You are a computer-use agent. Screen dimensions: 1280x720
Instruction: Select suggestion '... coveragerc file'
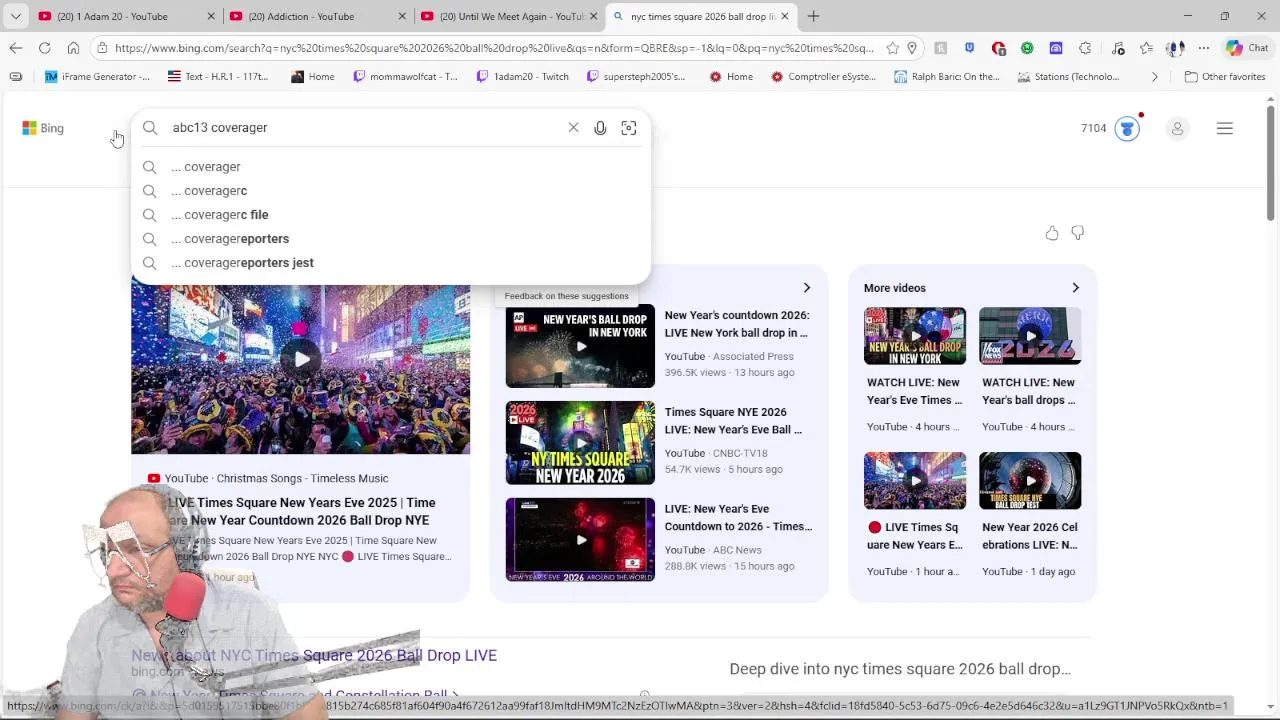pos(391,215)
